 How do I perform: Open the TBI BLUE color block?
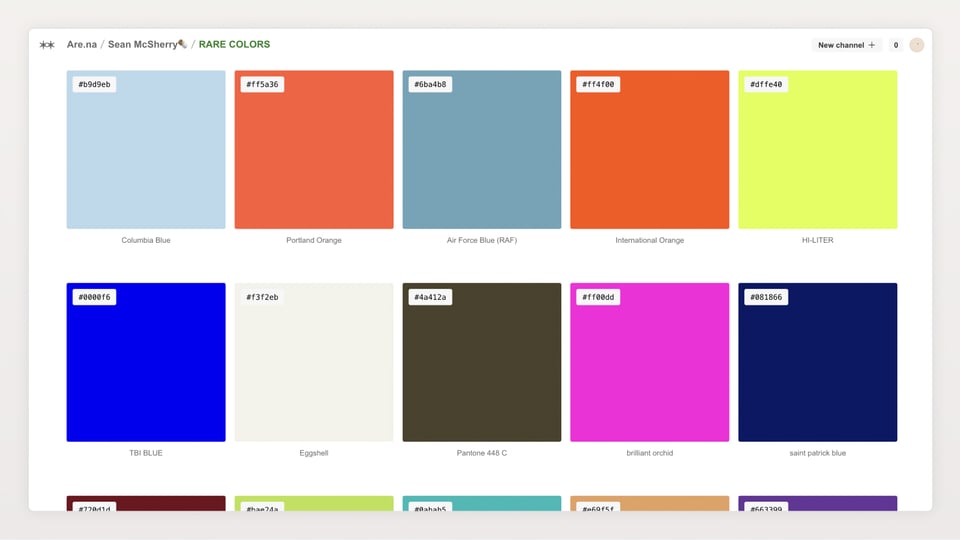146,362
